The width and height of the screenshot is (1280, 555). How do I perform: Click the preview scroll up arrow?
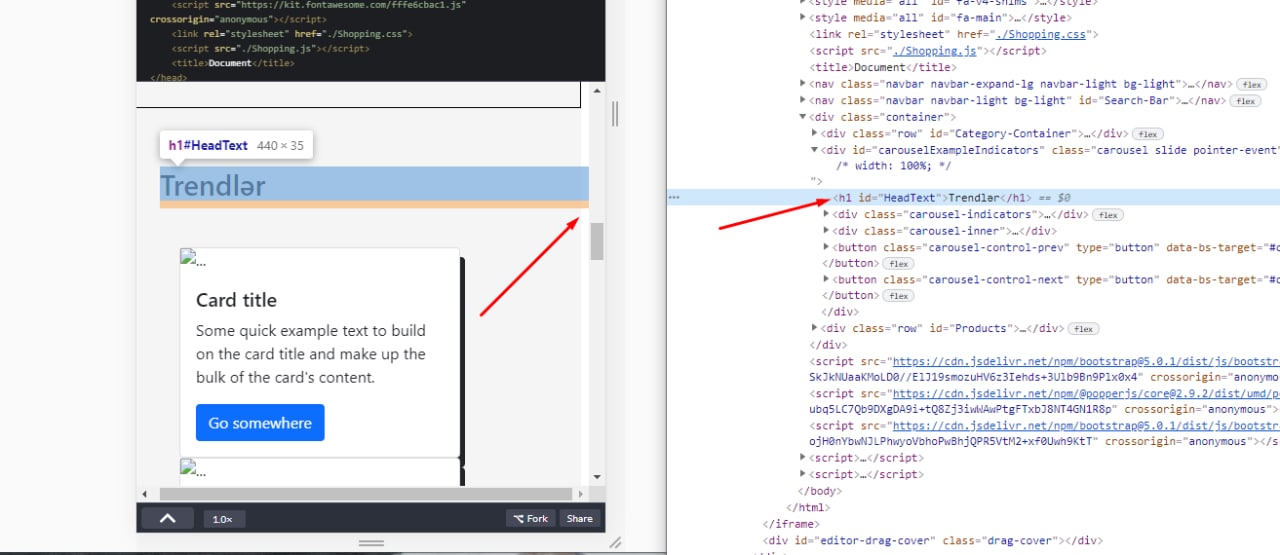(597, 91)
